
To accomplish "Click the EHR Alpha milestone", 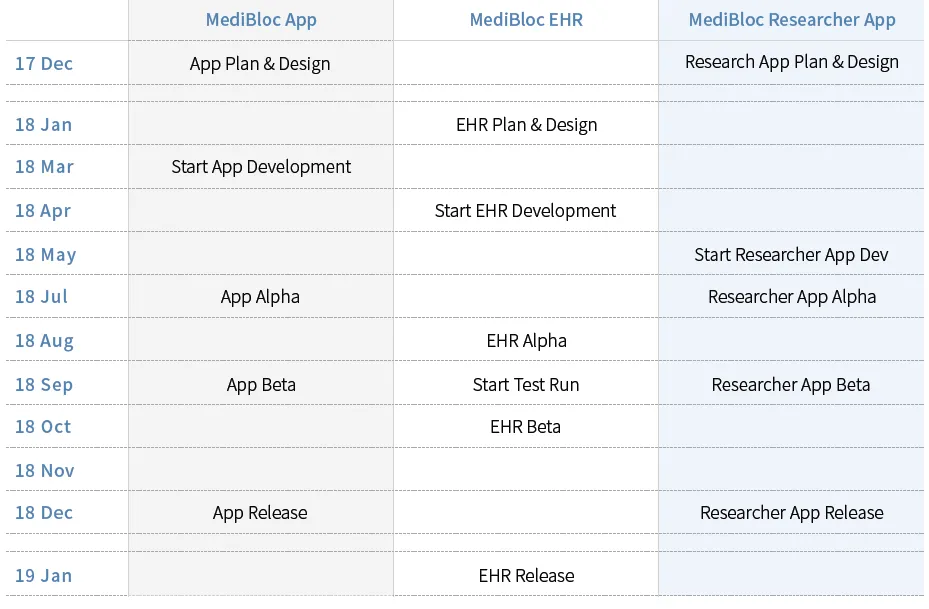I will (526, 341).
